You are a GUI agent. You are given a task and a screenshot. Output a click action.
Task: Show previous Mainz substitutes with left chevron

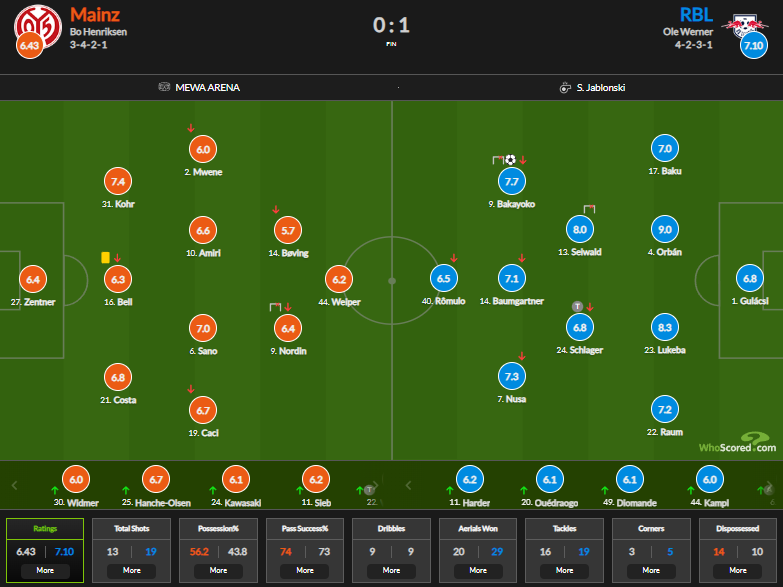point(14,486)
